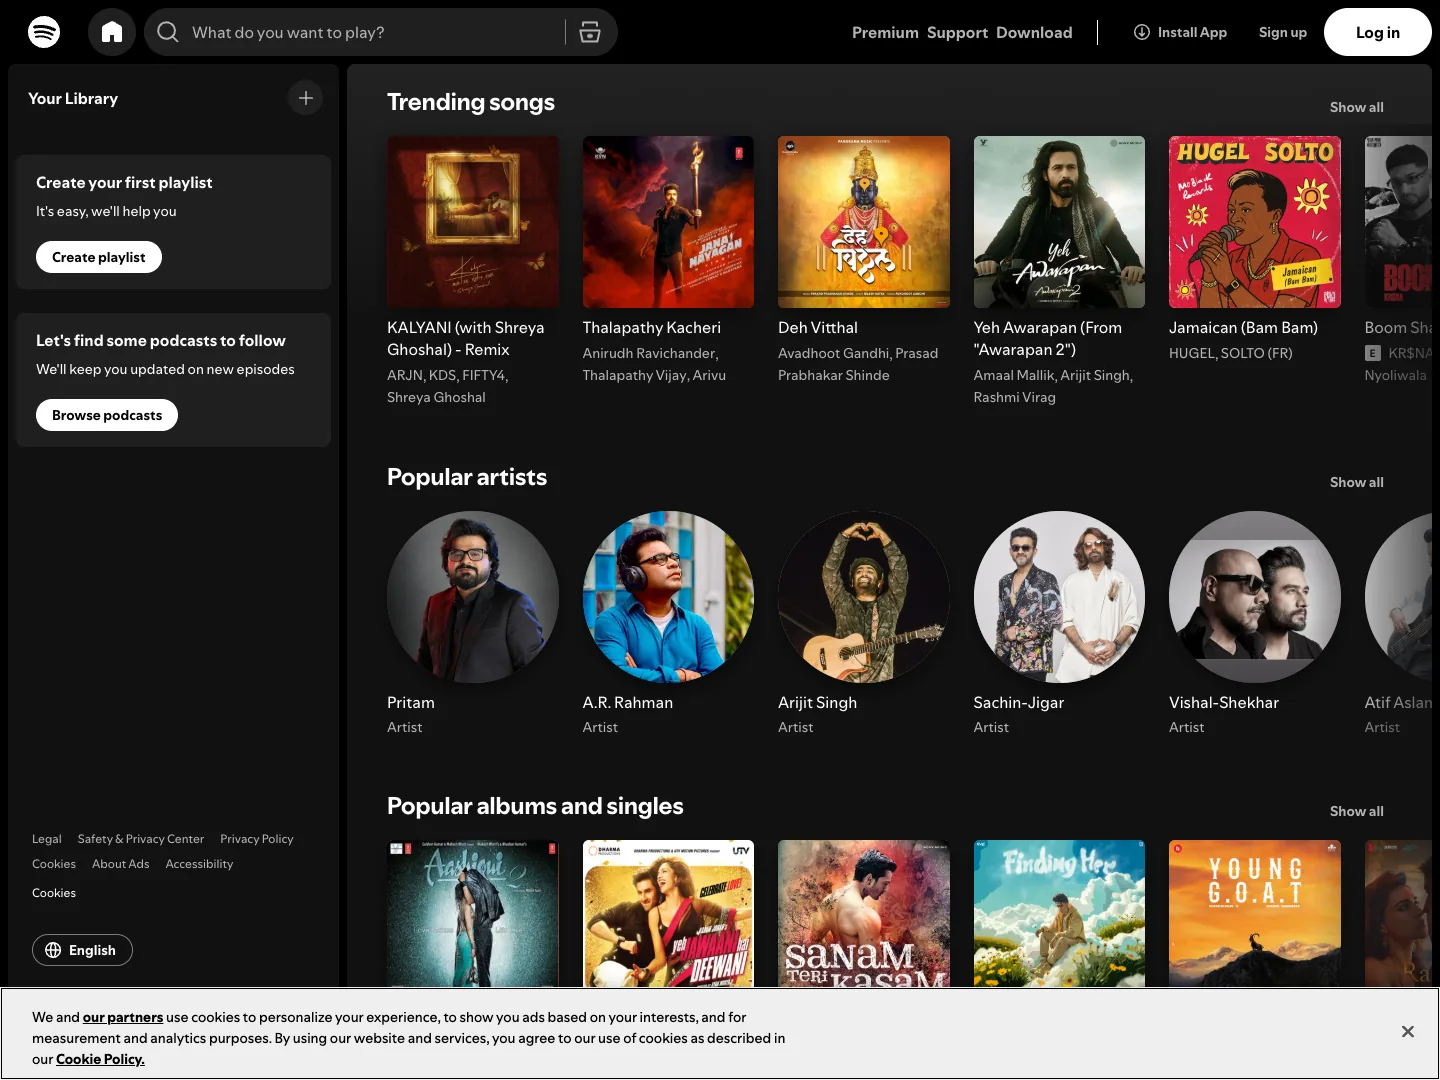
Task: Click Deh Vitthal song title
Action: (818, 327)
